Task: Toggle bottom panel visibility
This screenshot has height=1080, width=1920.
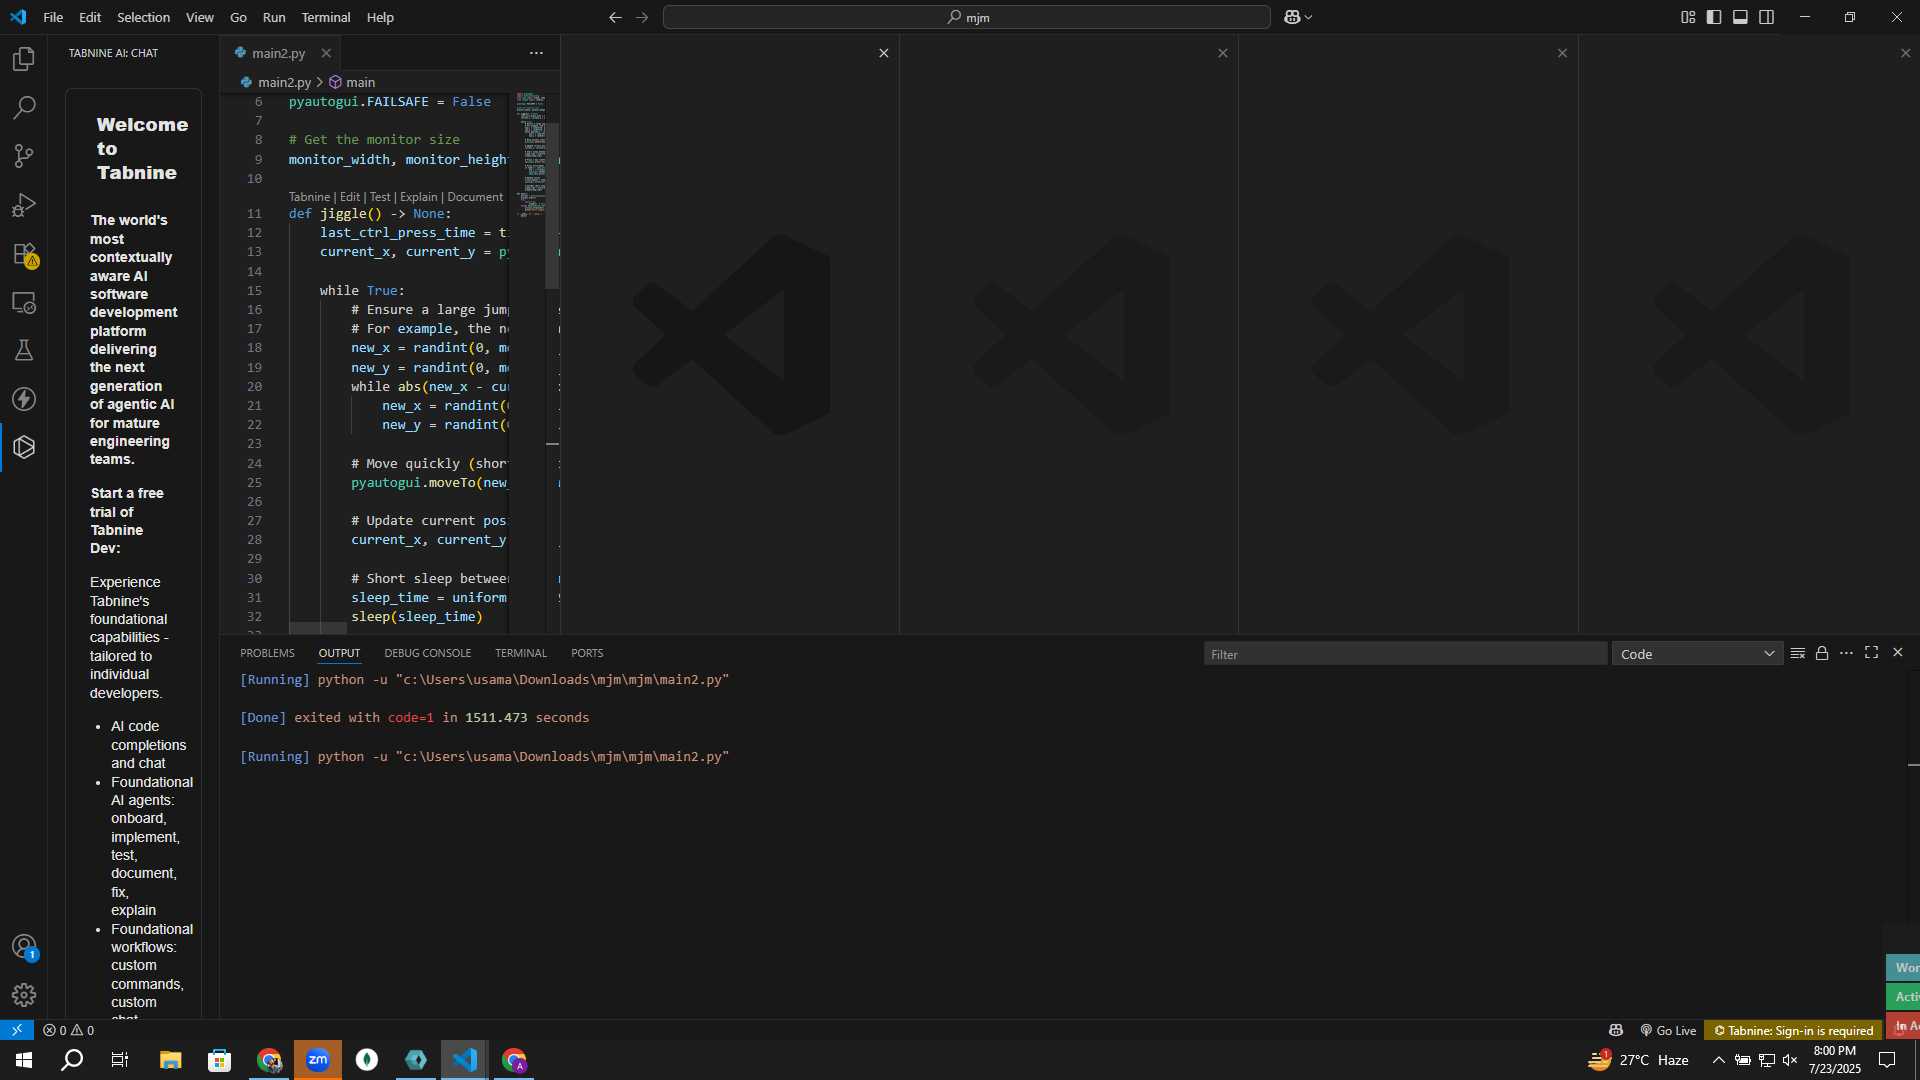Action: pyautogui.click(x=1740, y=17)
